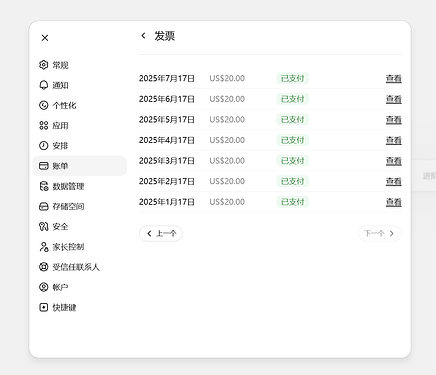Image resolution: width=436 pixels, height=375 pixels.
Task: Click the 个性化 sidebar icon
Action: coord(44,105)
